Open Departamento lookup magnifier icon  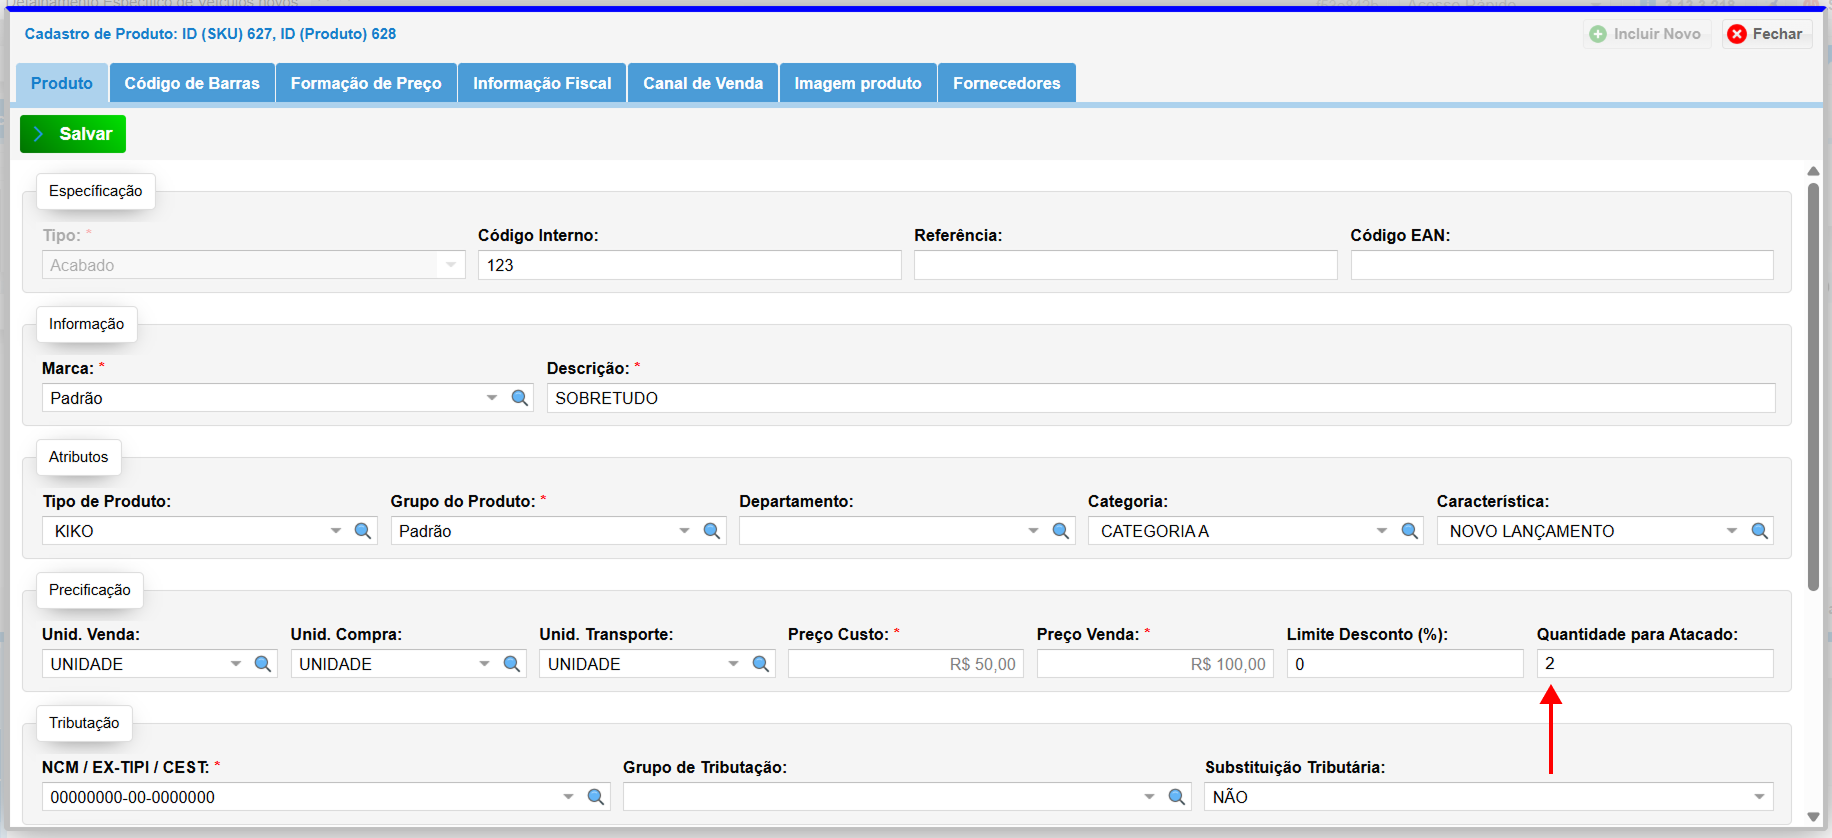click(1061, 531)
